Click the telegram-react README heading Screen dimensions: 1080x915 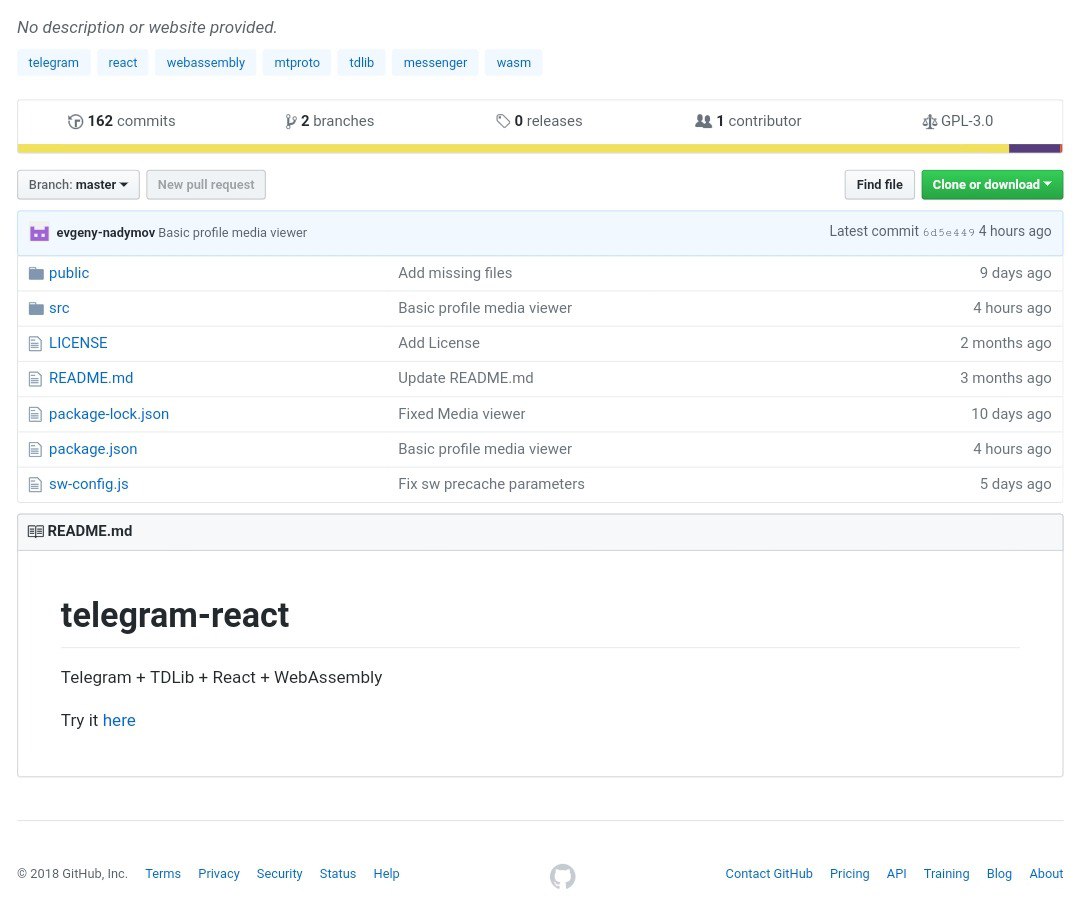click(175, 615)
